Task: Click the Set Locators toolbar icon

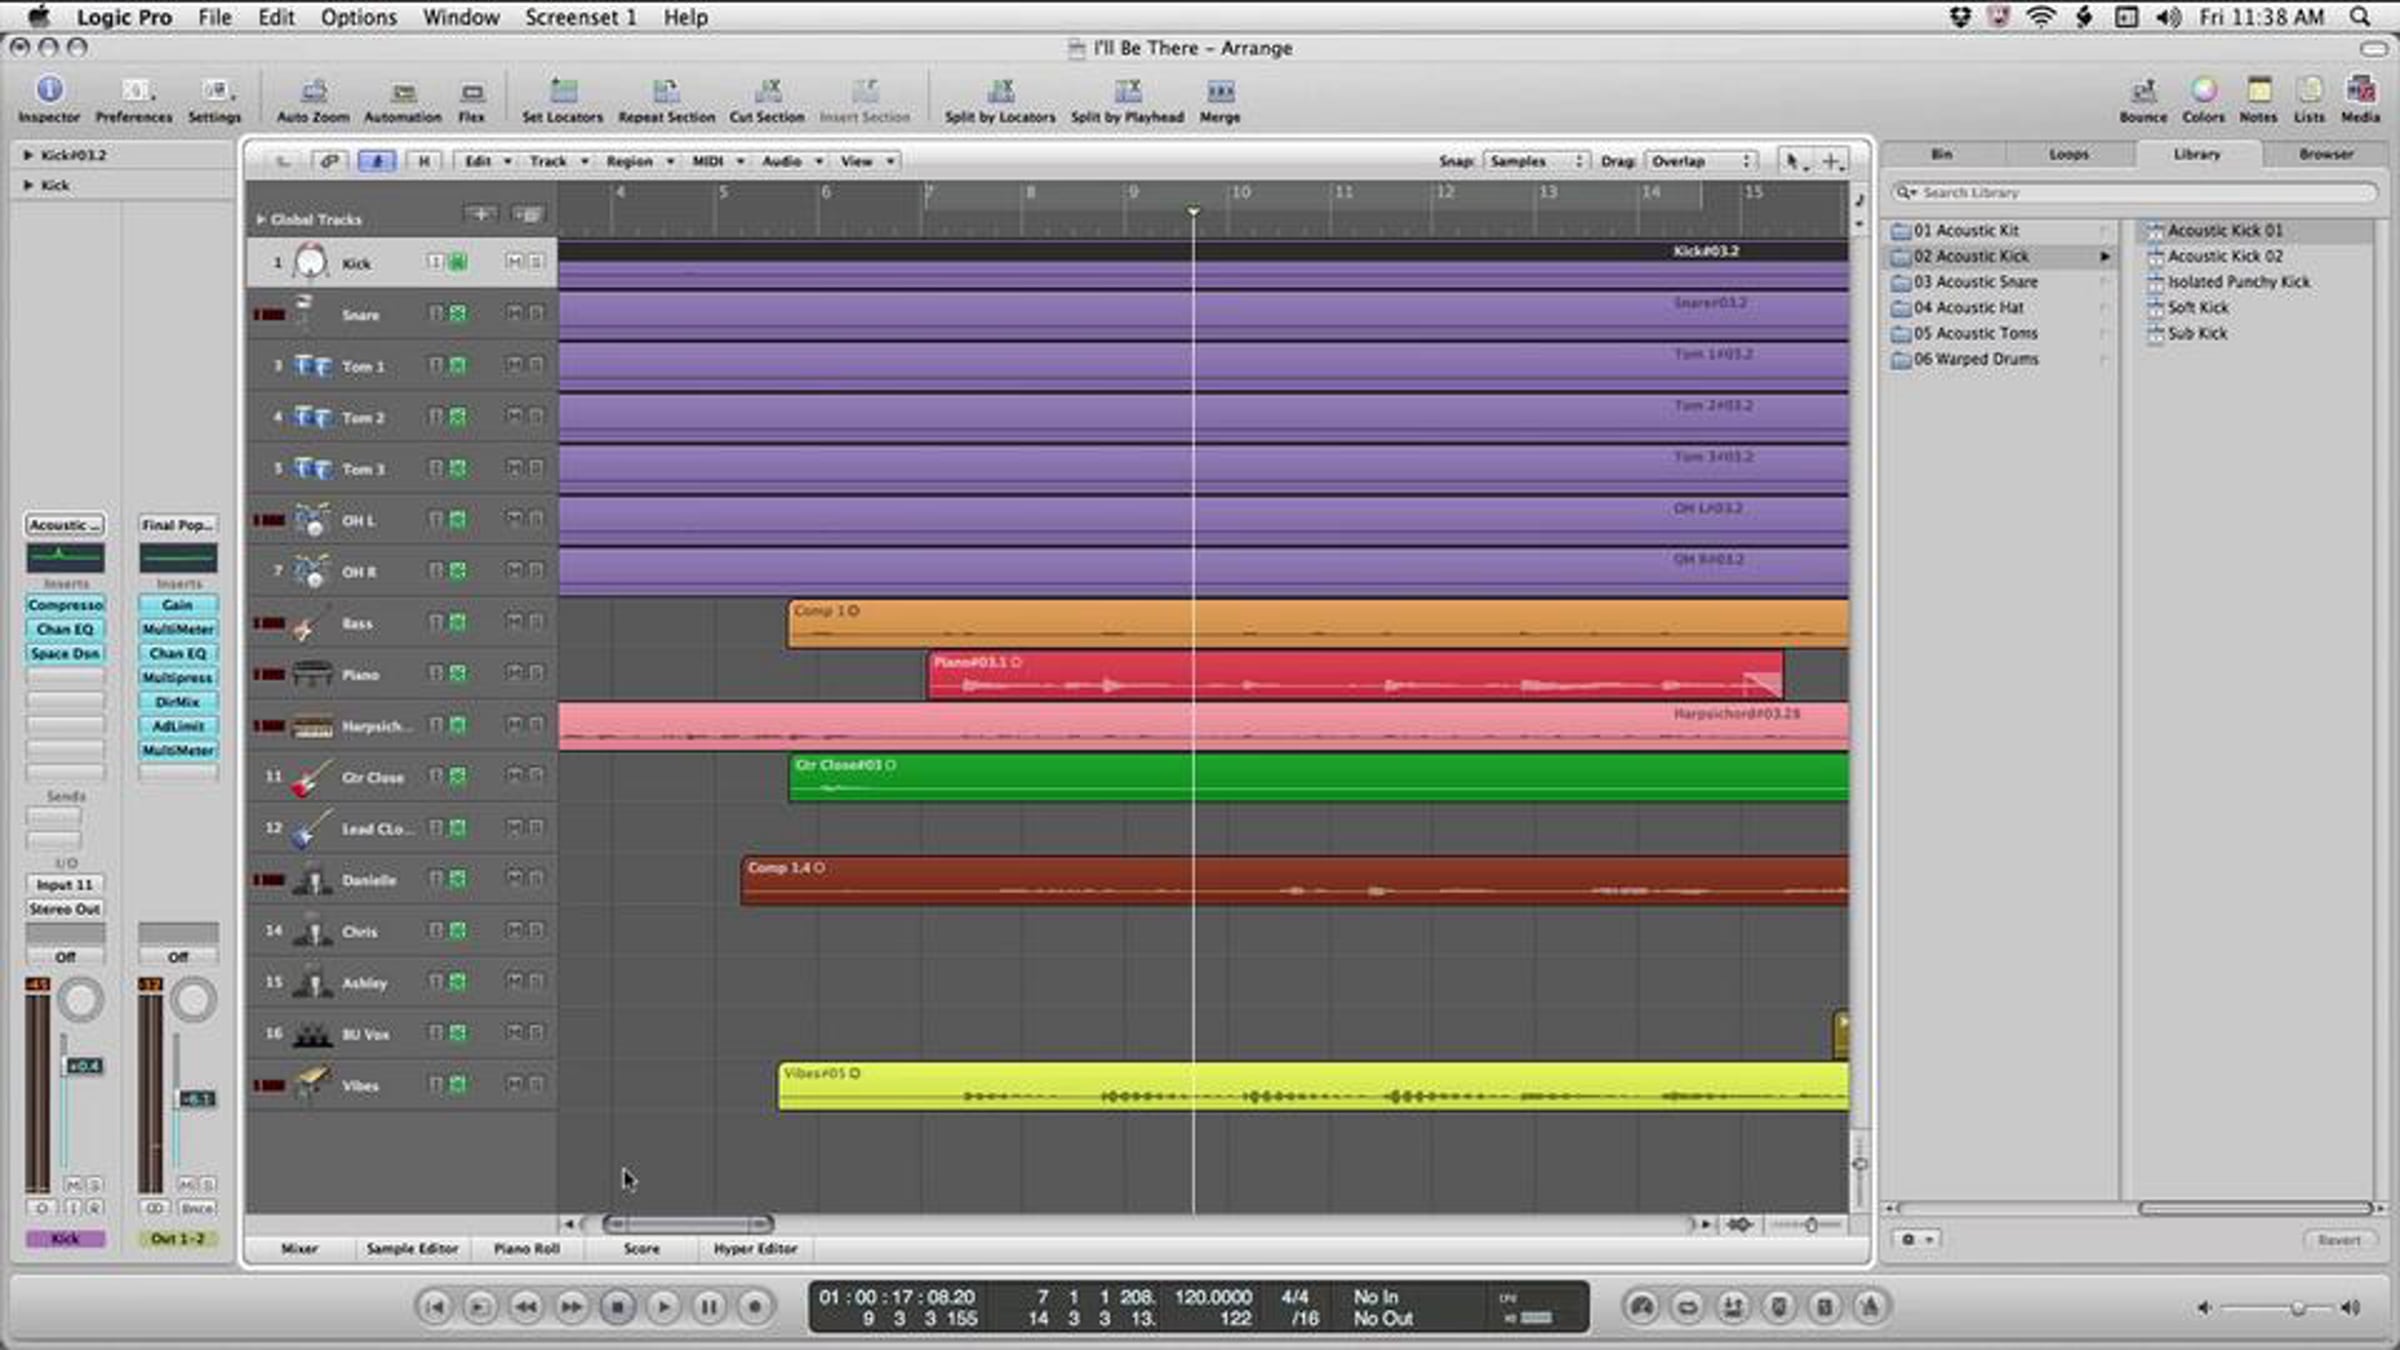Action: (562, 93)
